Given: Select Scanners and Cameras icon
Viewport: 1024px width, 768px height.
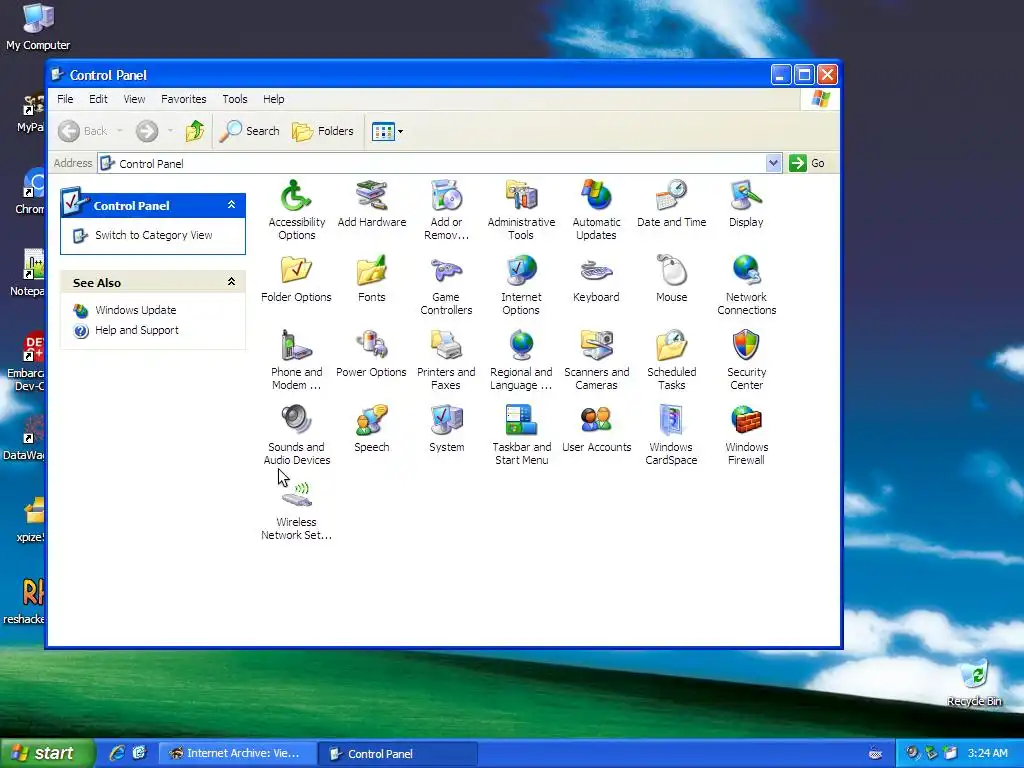Looking at the screenshot, I should (x=596, y=345).
